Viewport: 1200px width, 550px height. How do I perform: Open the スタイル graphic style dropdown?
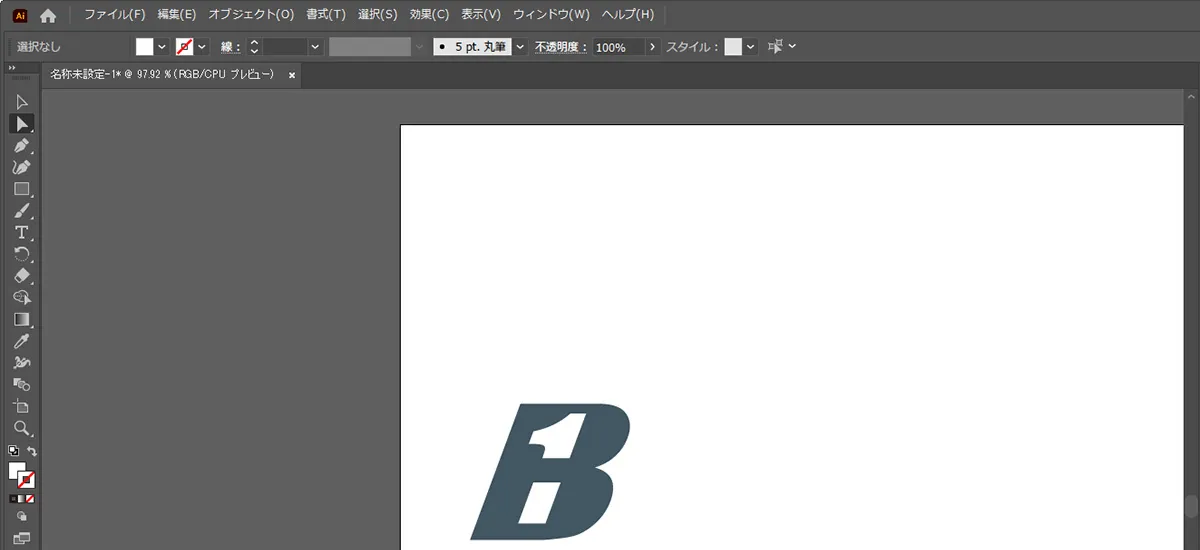pos(750,47)
